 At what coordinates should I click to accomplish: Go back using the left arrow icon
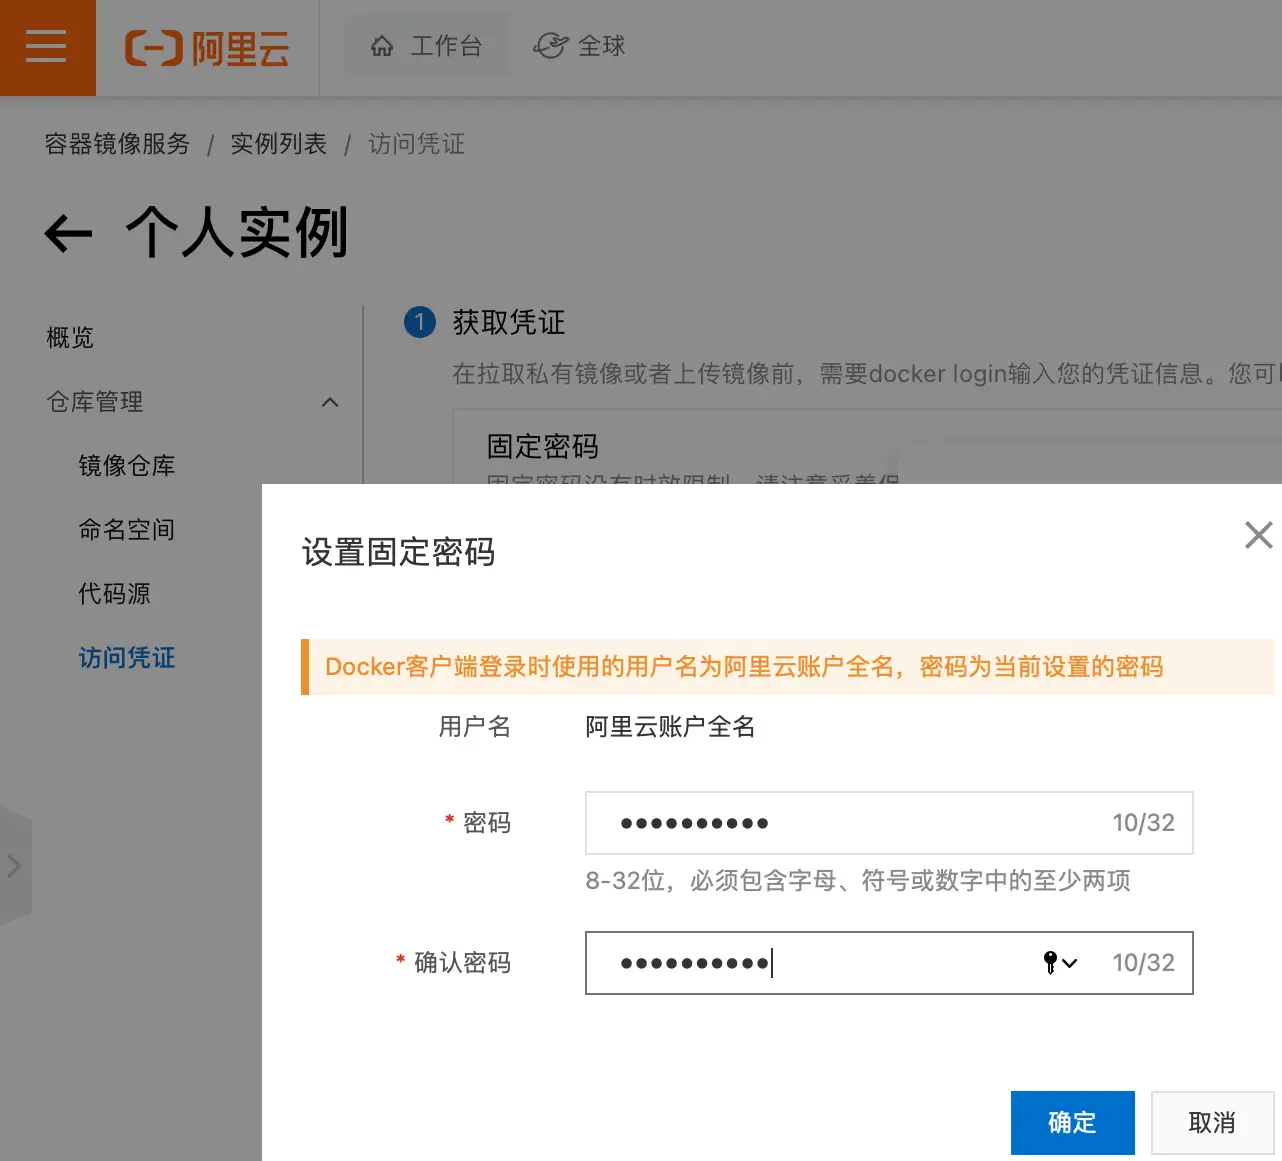tap(68, 234)
